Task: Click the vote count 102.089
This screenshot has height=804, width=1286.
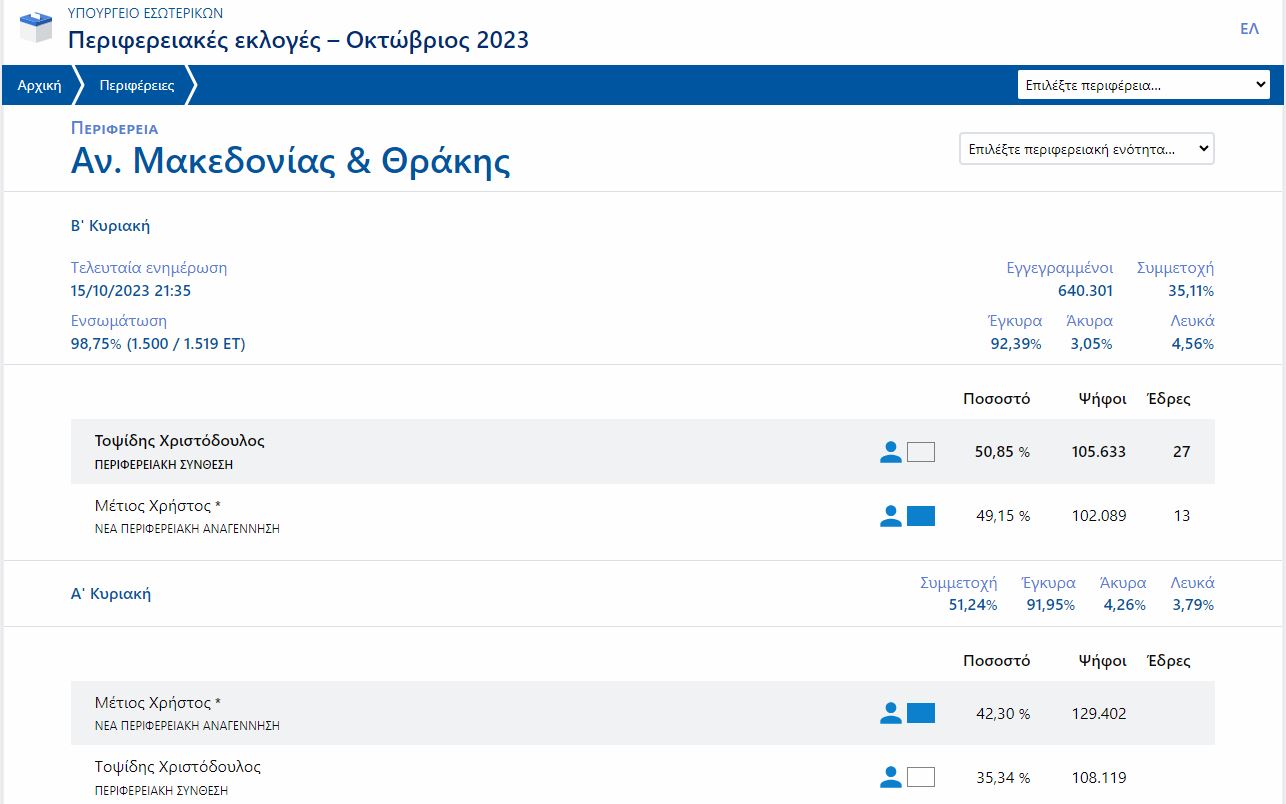Action: 1098,516
